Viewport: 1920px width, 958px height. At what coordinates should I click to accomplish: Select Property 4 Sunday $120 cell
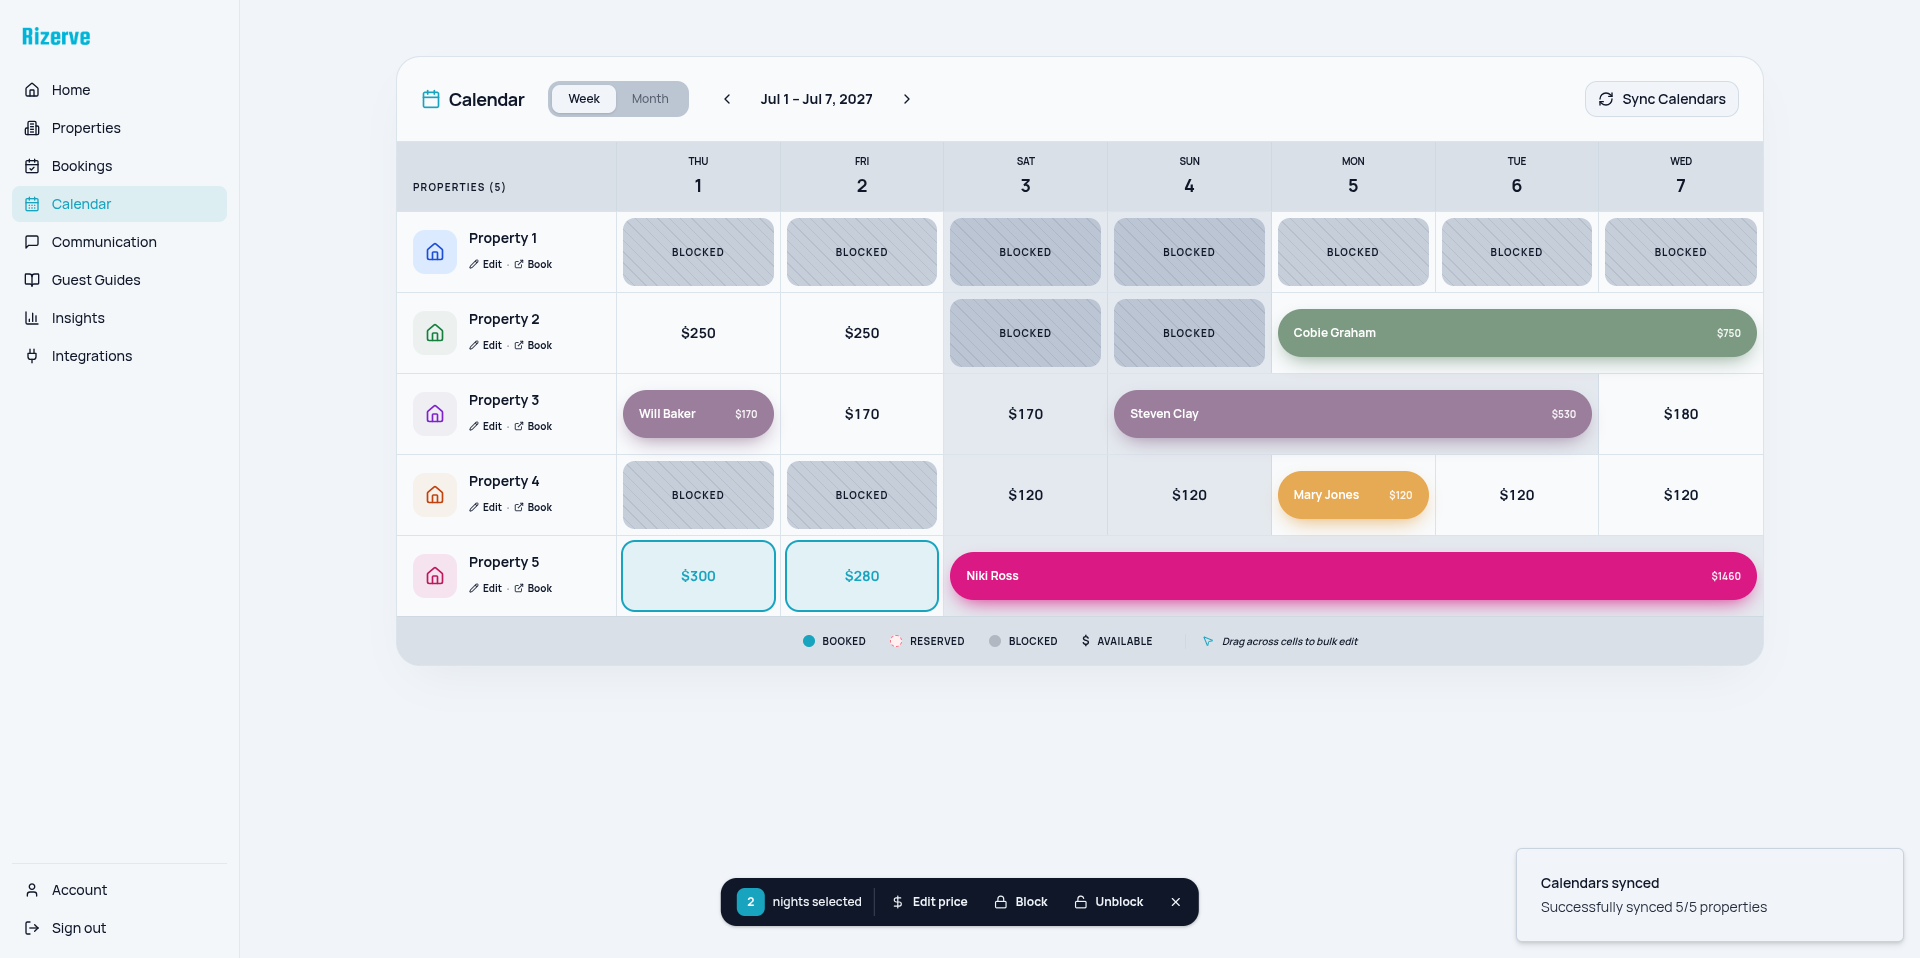click(1189, 495)
